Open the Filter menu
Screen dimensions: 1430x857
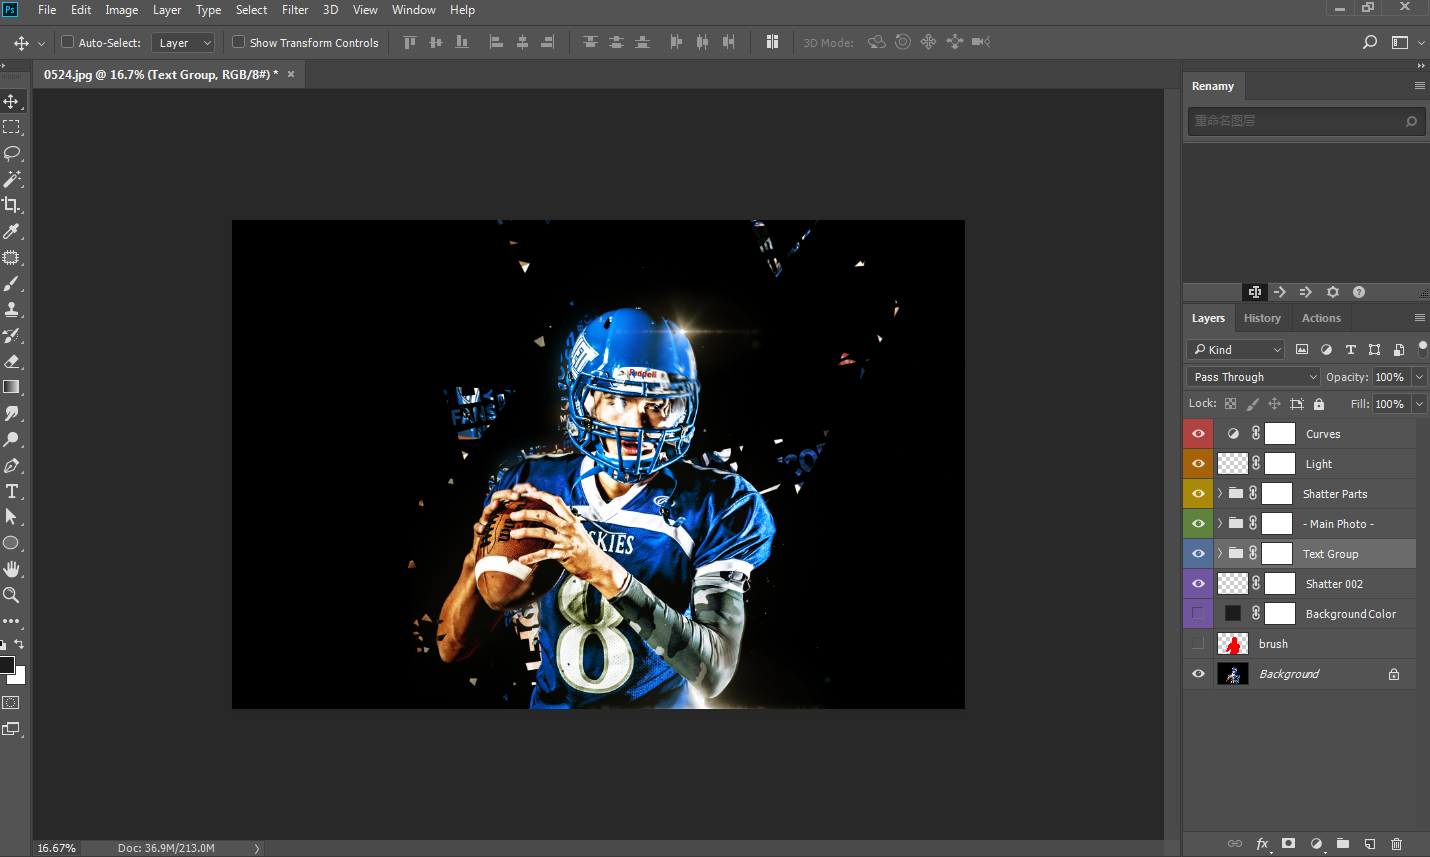pyautogui.click(x=295, y=10)
